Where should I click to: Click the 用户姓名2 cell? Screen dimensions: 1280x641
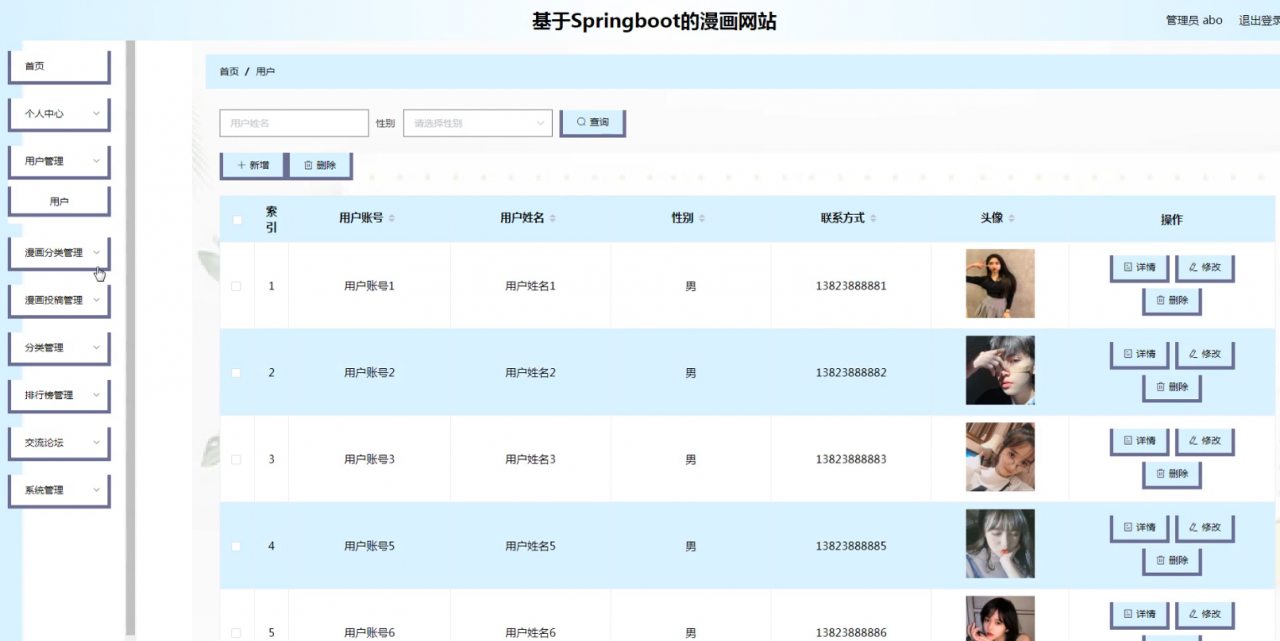[x=530, y=373]
